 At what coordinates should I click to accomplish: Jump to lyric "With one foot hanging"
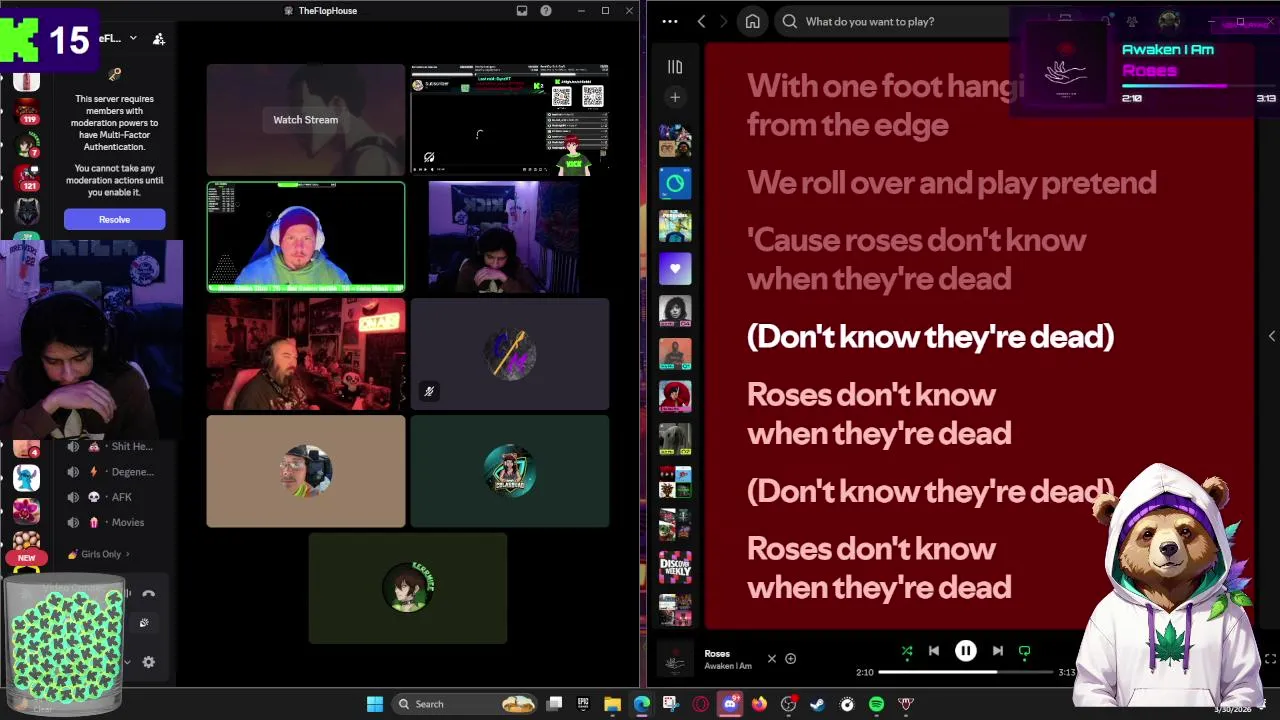click(x=886, y=105)
